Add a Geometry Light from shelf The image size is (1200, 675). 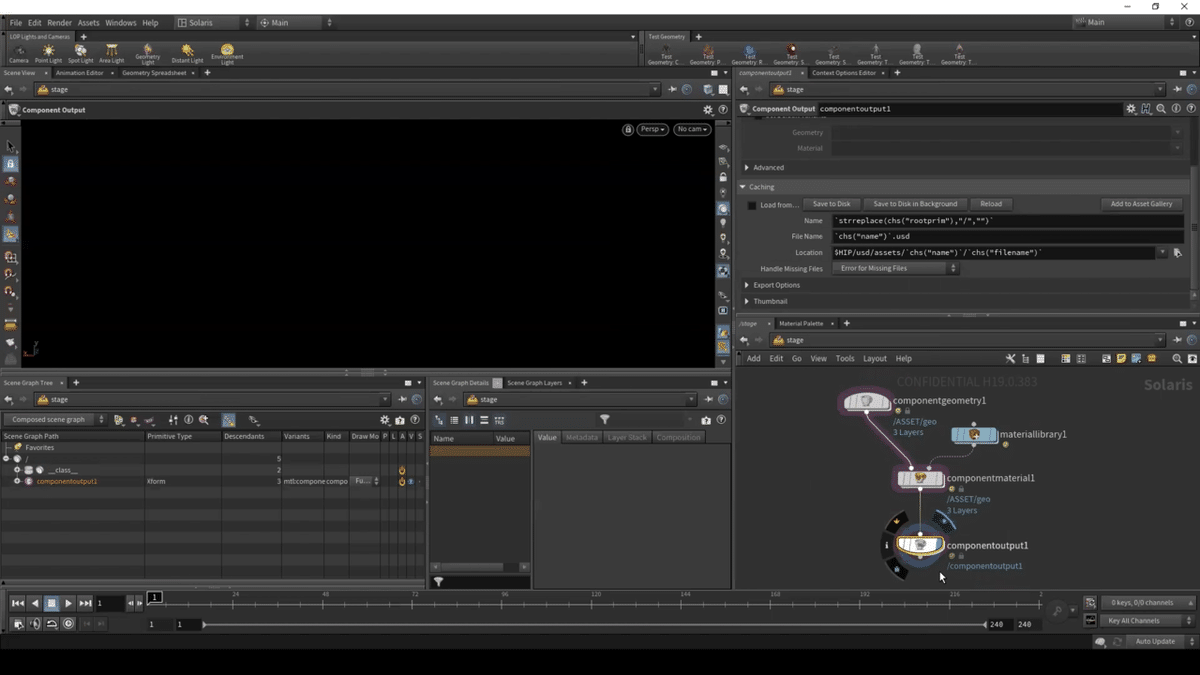coord(148,53)
